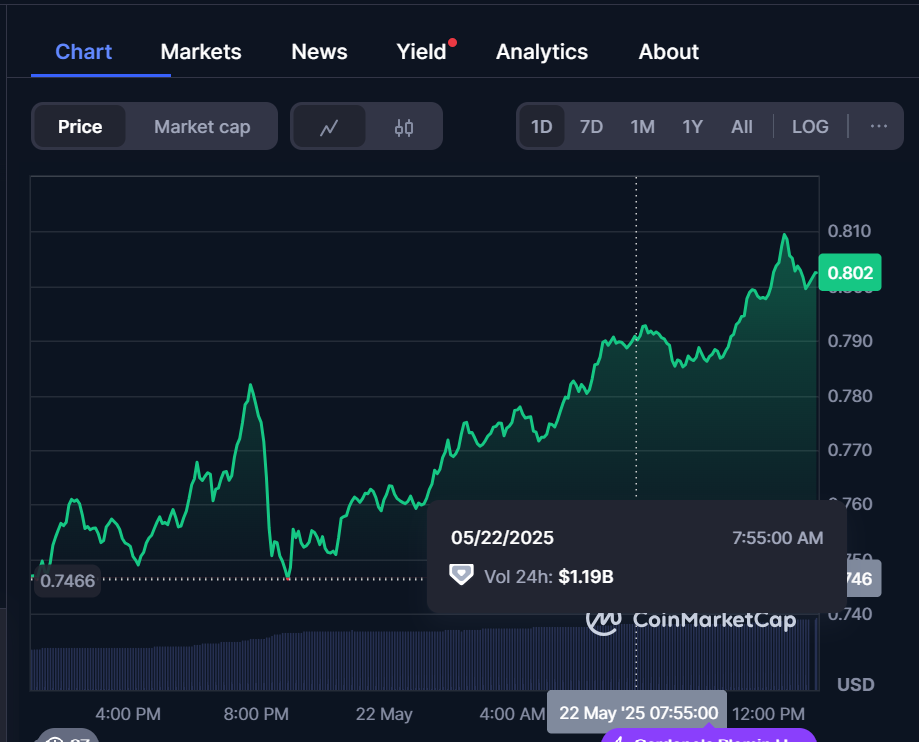Enable LOG scale
Screen dimensions: 919x742
pos(810,127)
